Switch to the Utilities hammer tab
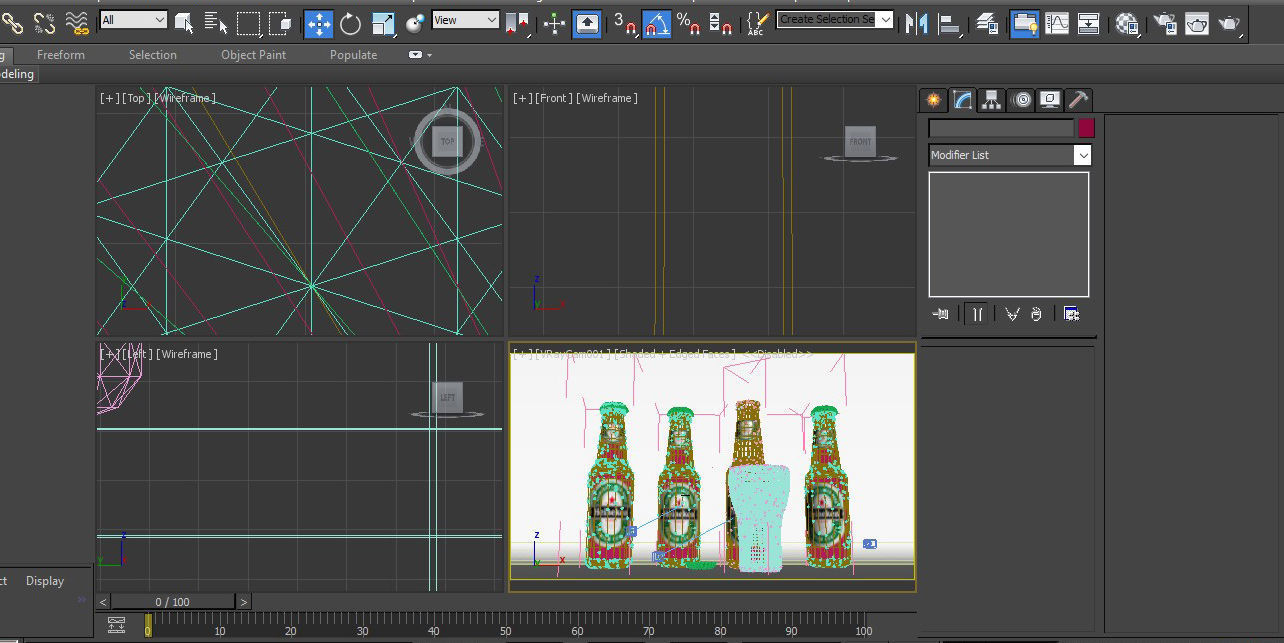The image size is (1284, 643). pyautogui.click(x=1078, y=99)
